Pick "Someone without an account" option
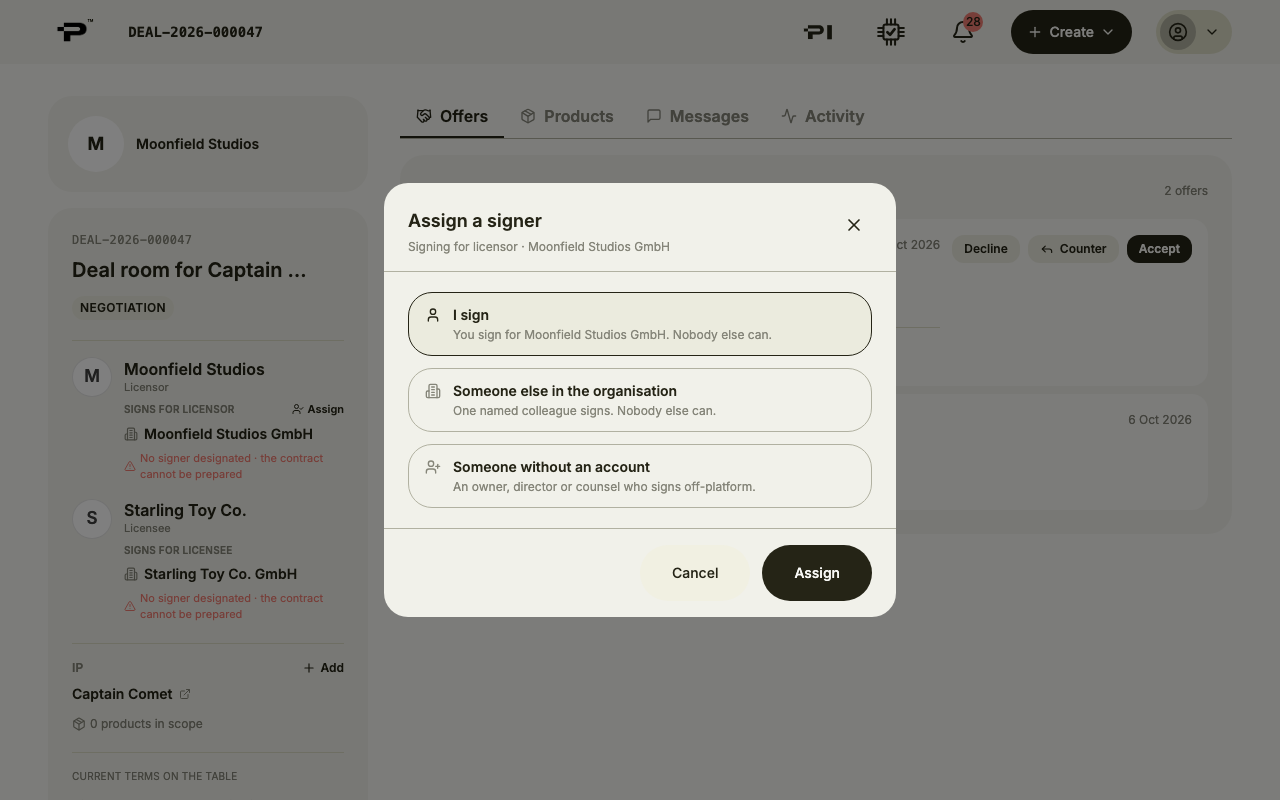The width and height of the screenshot is (1280, 800). (640, 476)
